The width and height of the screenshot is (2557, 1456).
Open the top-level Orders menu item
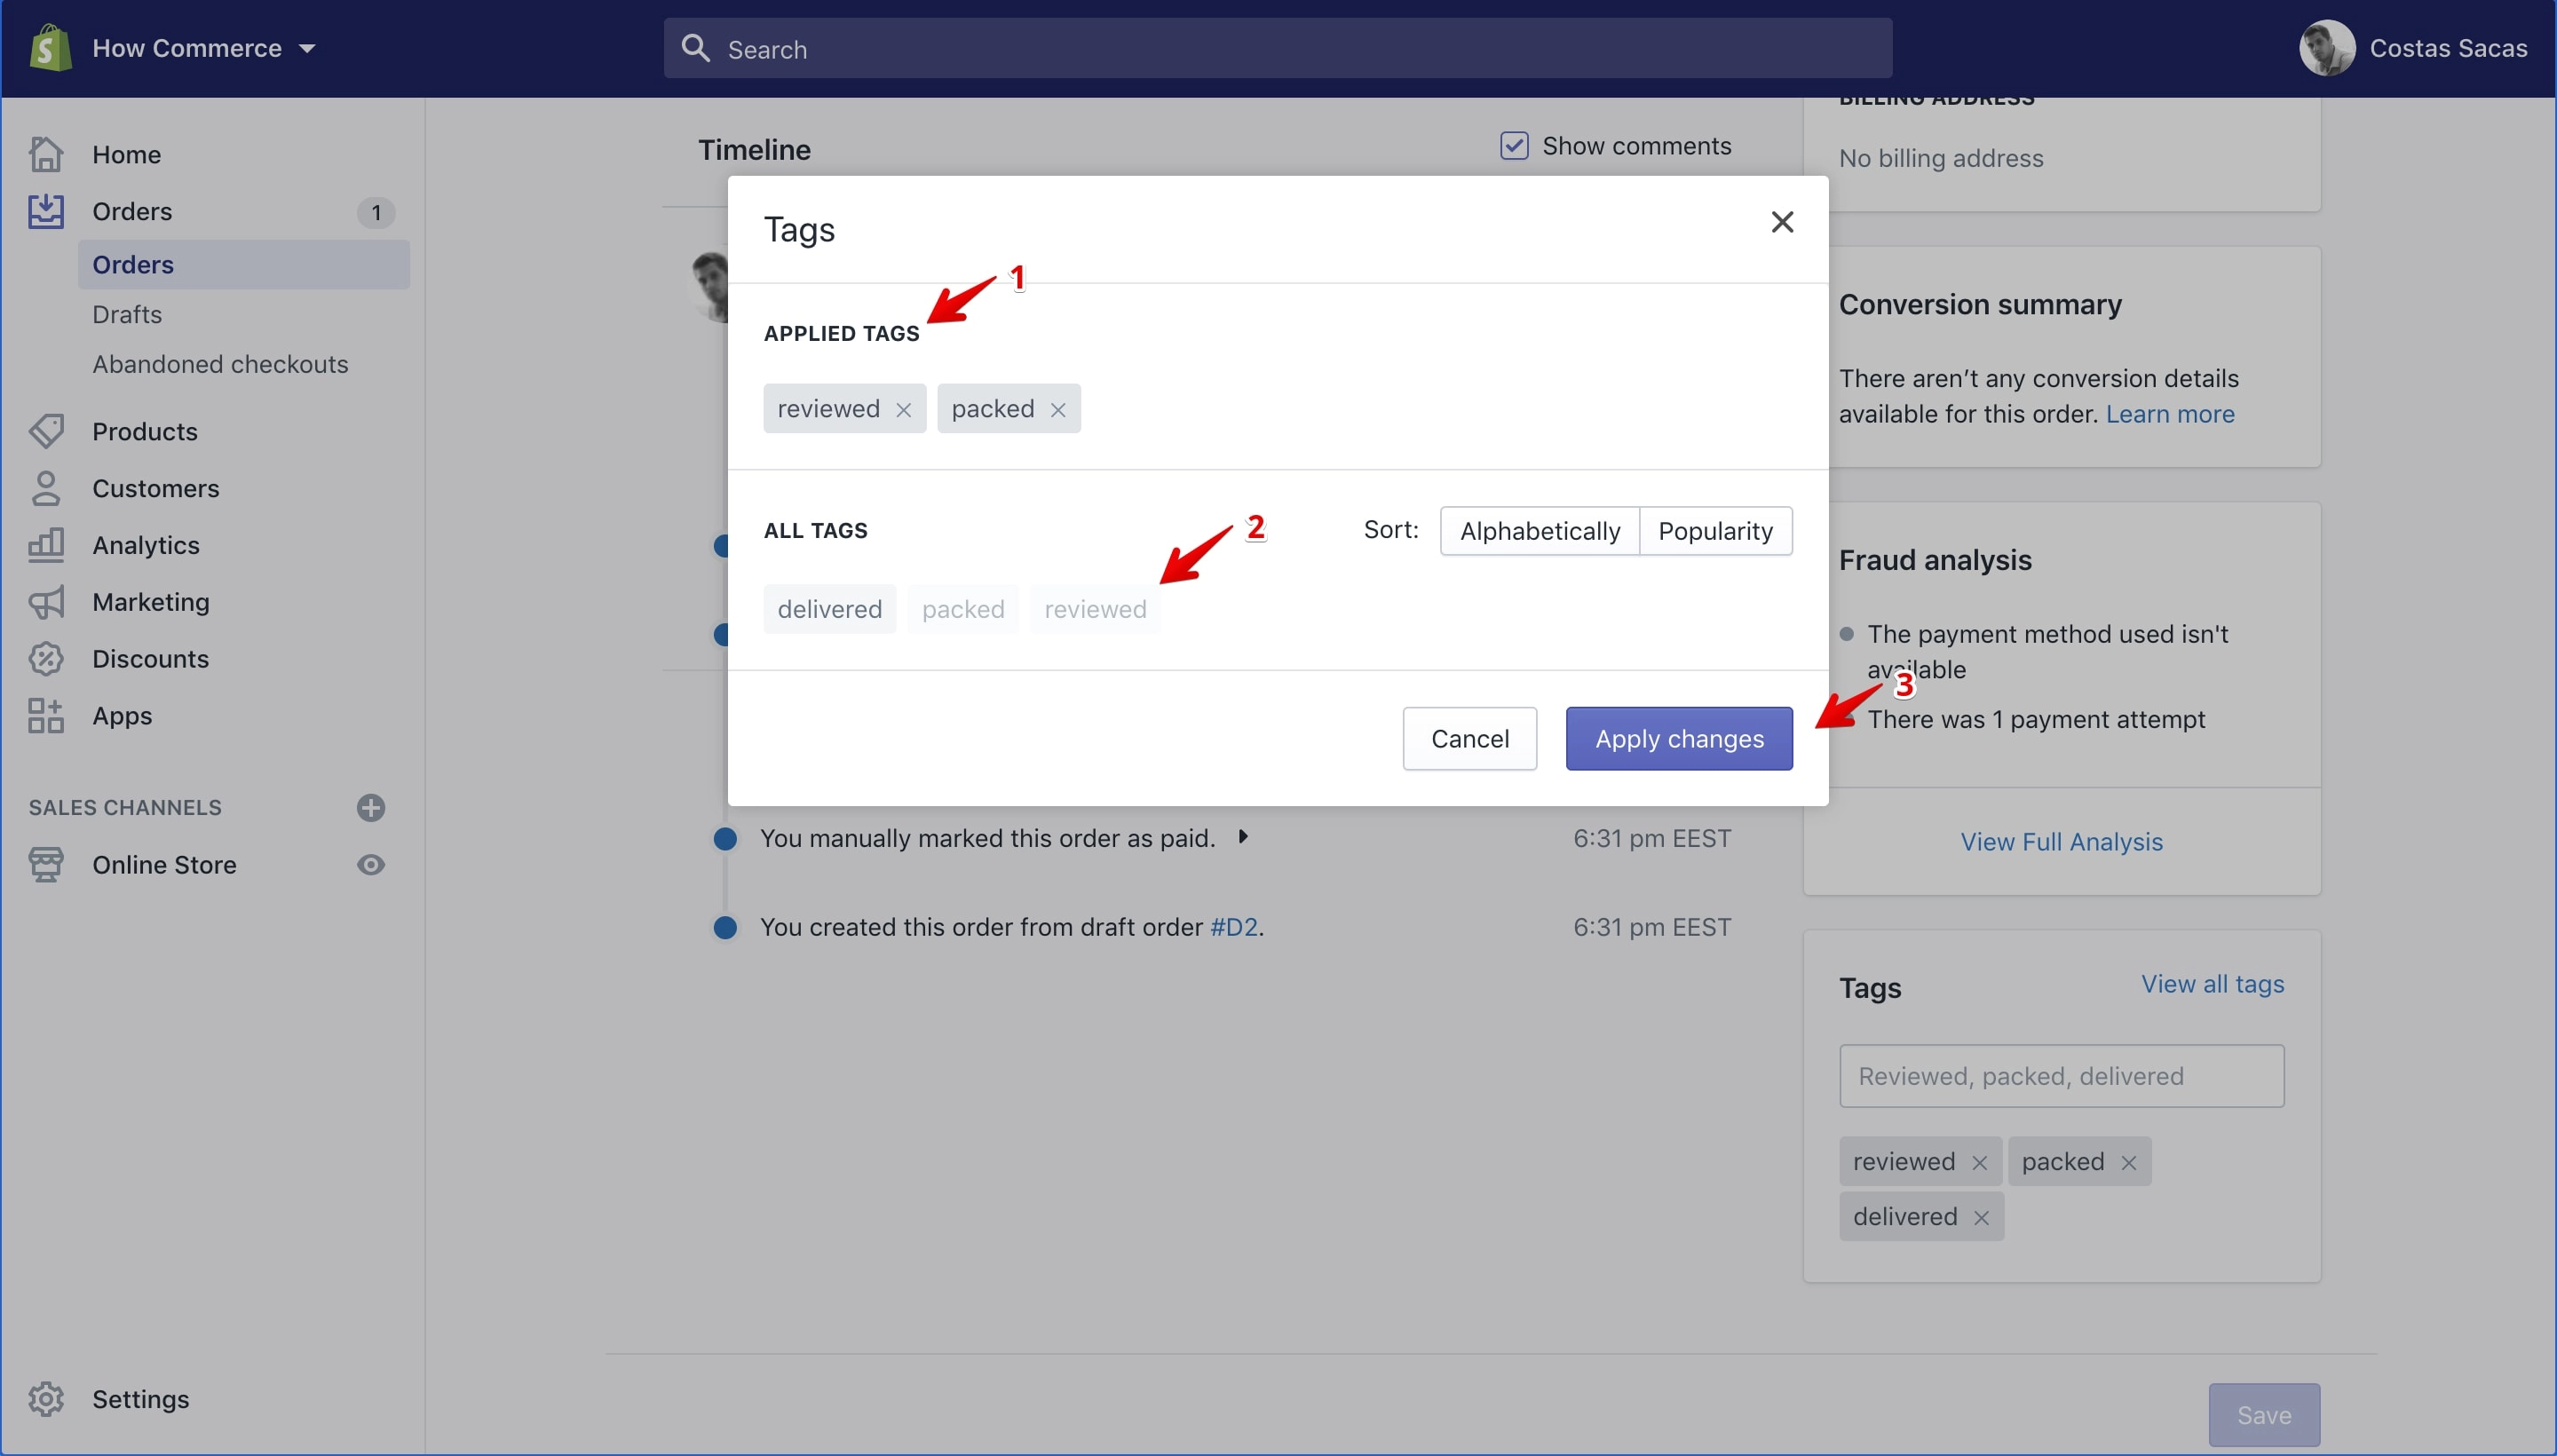[132, 212]
